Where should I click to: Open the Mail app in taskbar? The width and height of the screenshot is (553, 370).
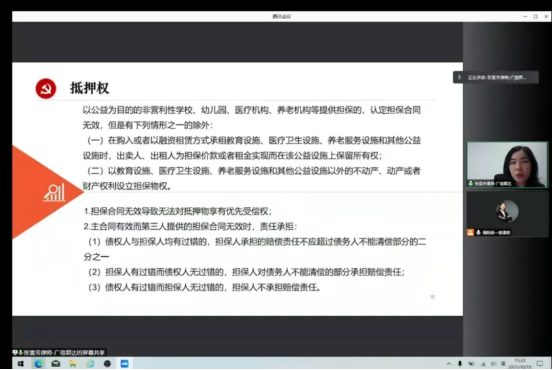tap(55, 364)
